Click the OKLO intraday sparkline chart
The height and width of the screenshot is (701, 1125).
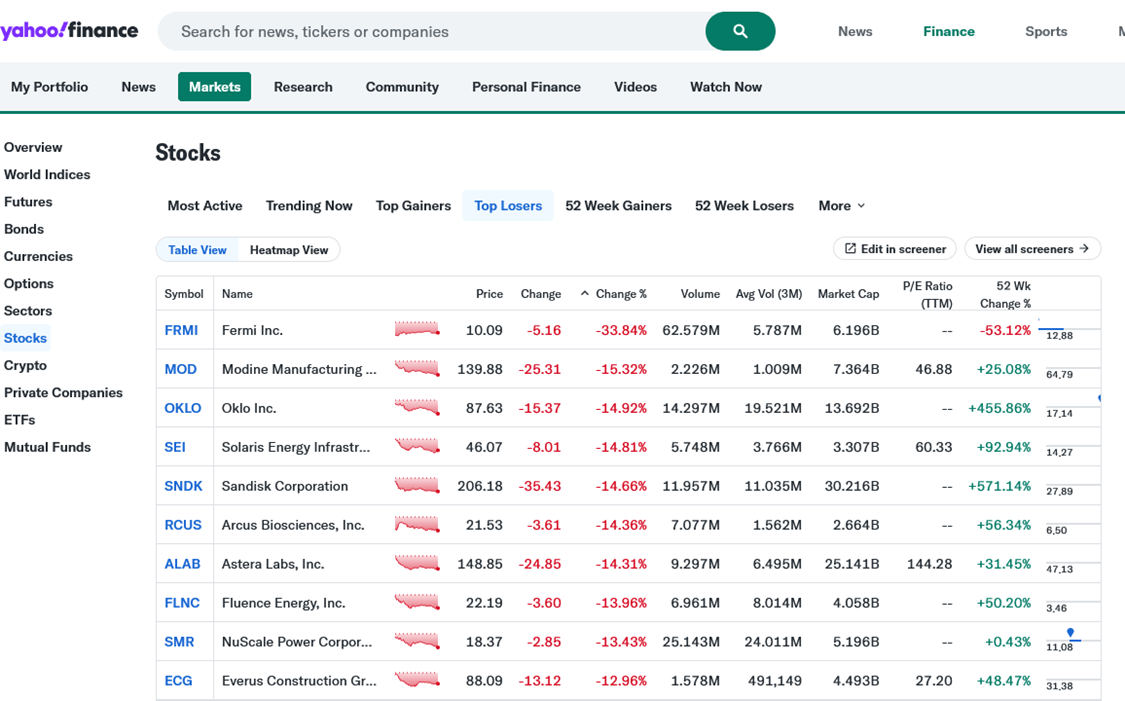(x=417, y=408)
